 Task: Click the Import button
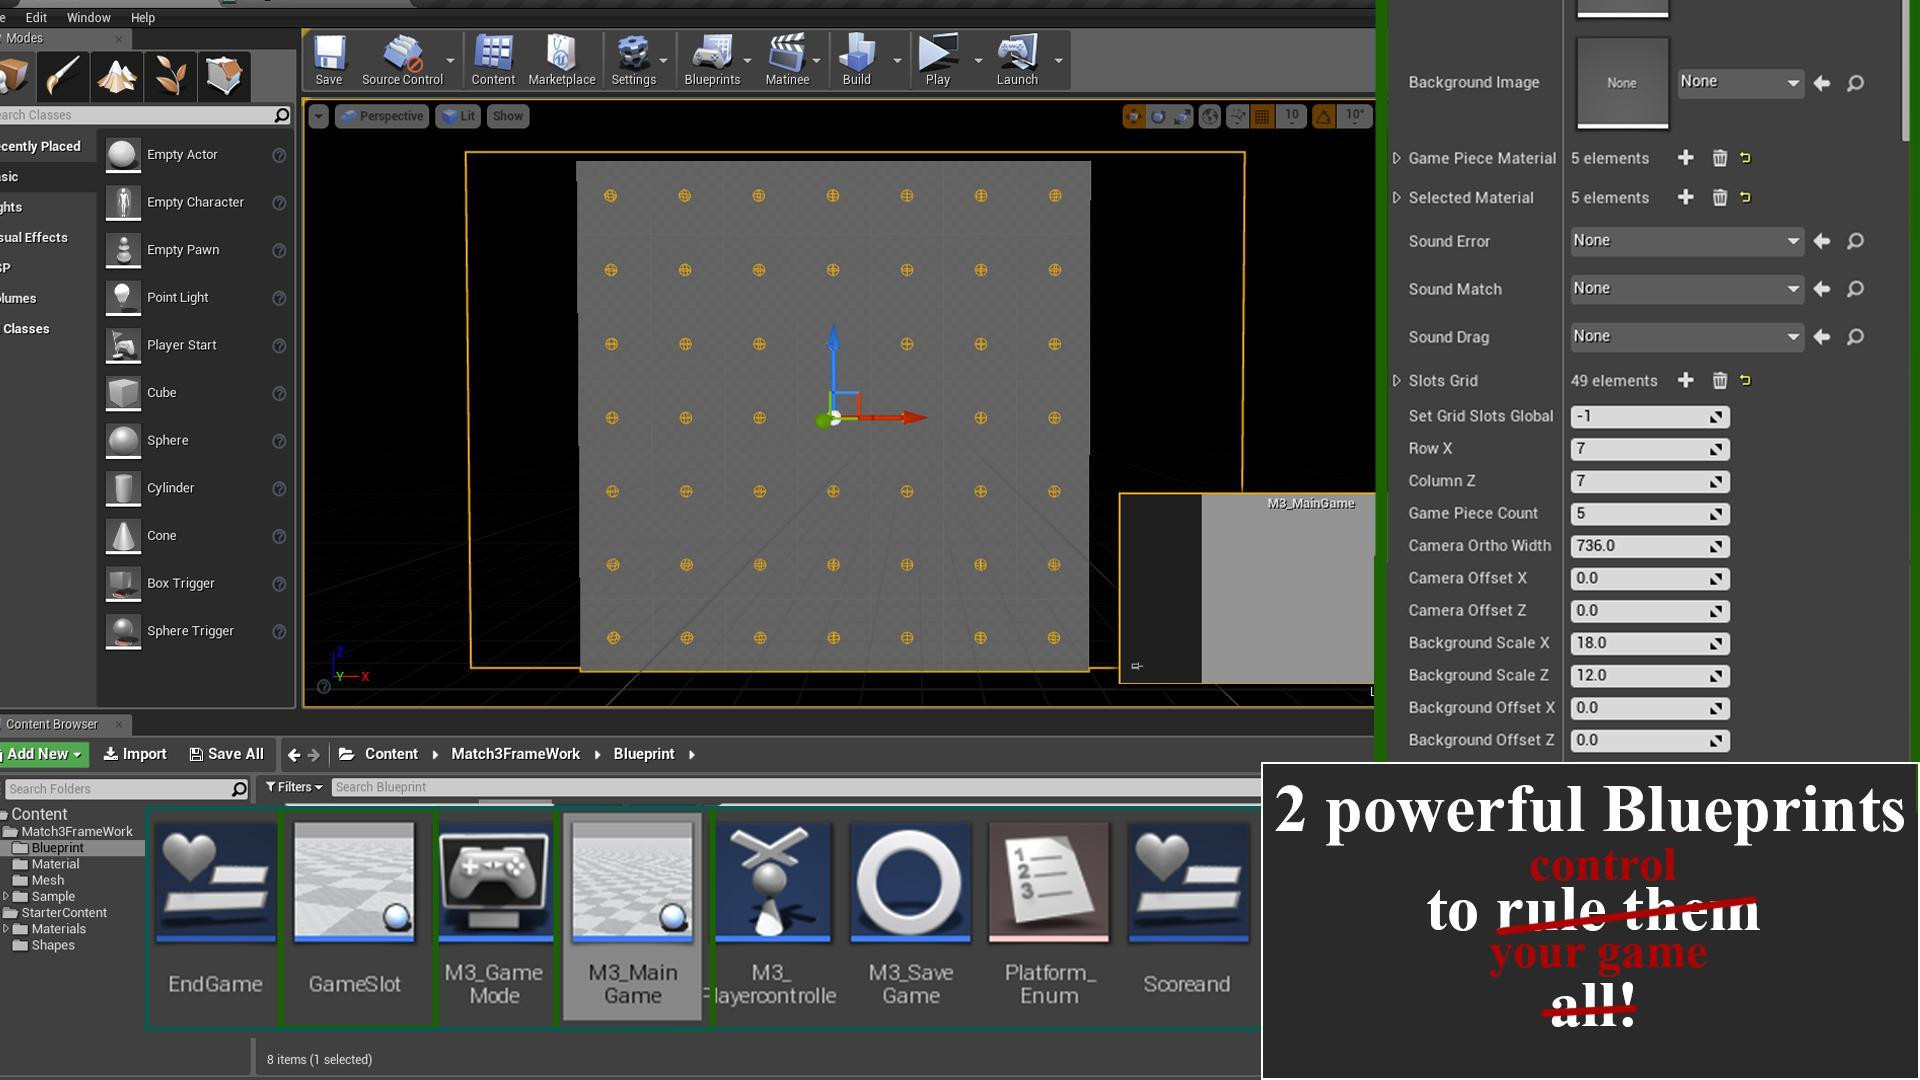click(135, 754)
